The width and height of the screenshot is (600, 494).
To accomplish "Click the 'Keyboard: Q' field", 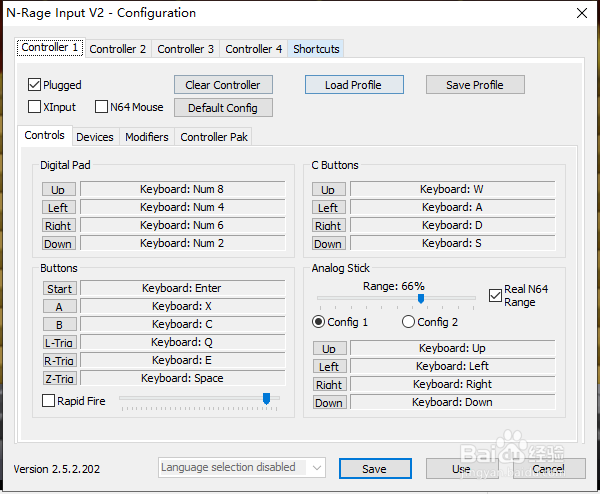I will click(183, 342).
